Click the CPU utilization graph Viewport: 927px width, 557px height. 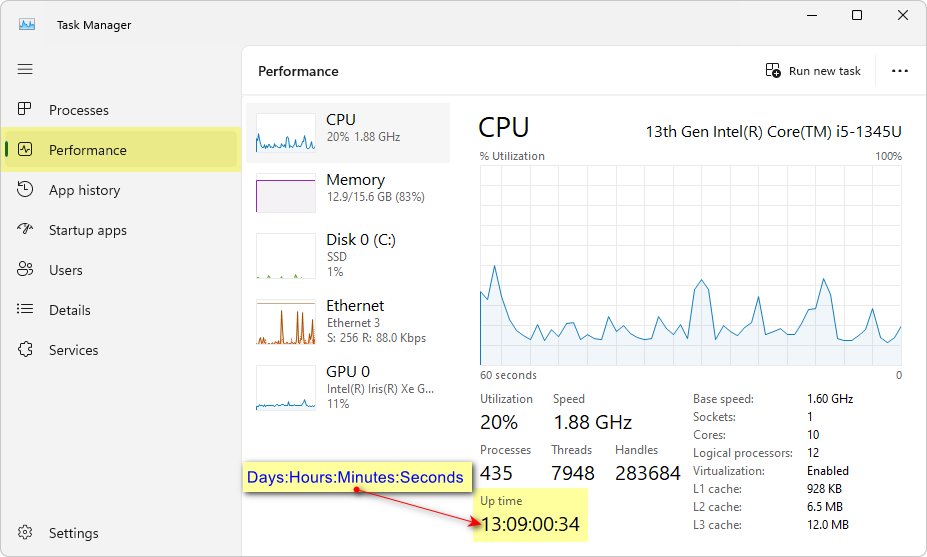690,265
